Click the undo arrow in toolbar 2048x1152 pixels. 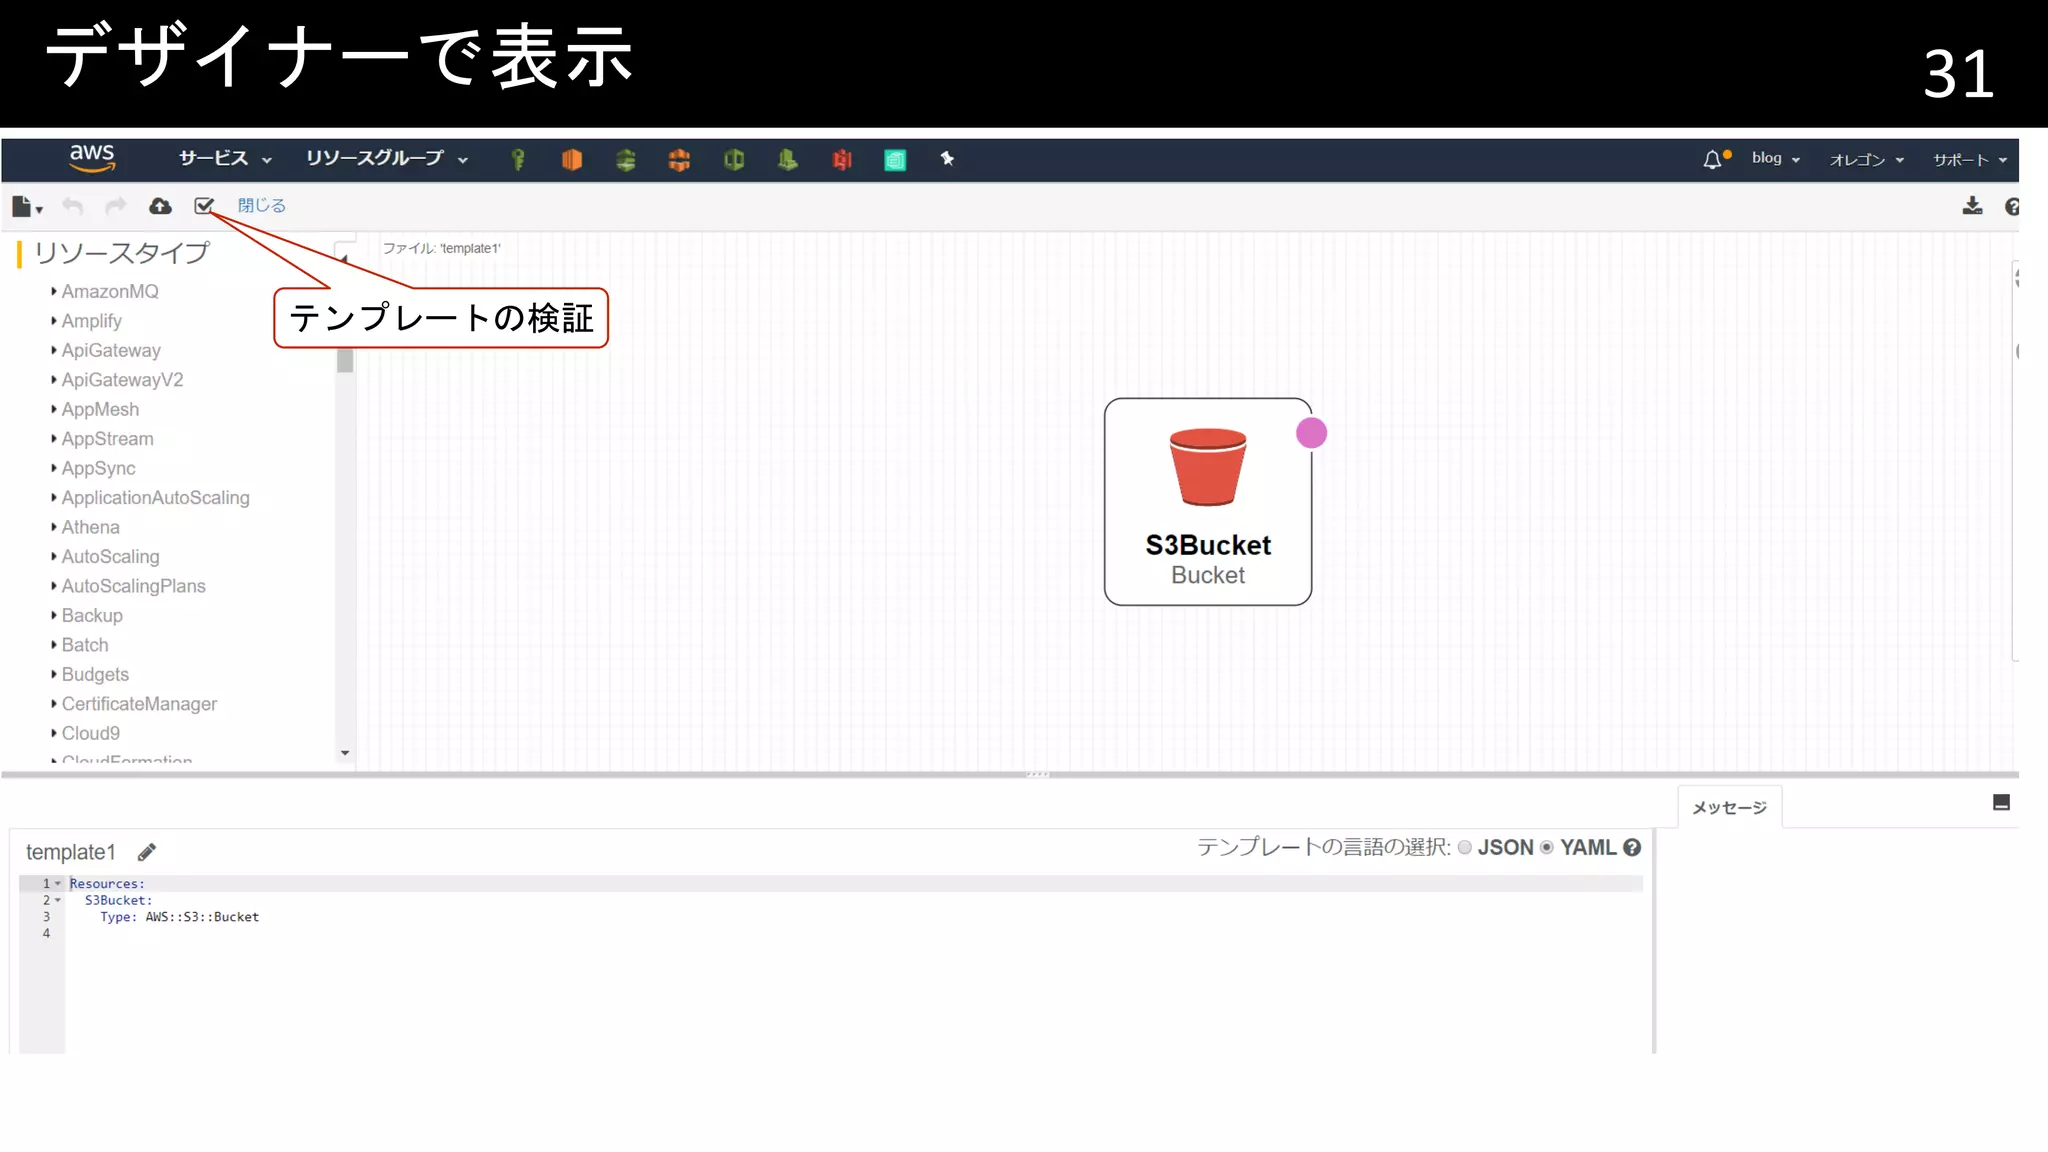click(73, 206)
